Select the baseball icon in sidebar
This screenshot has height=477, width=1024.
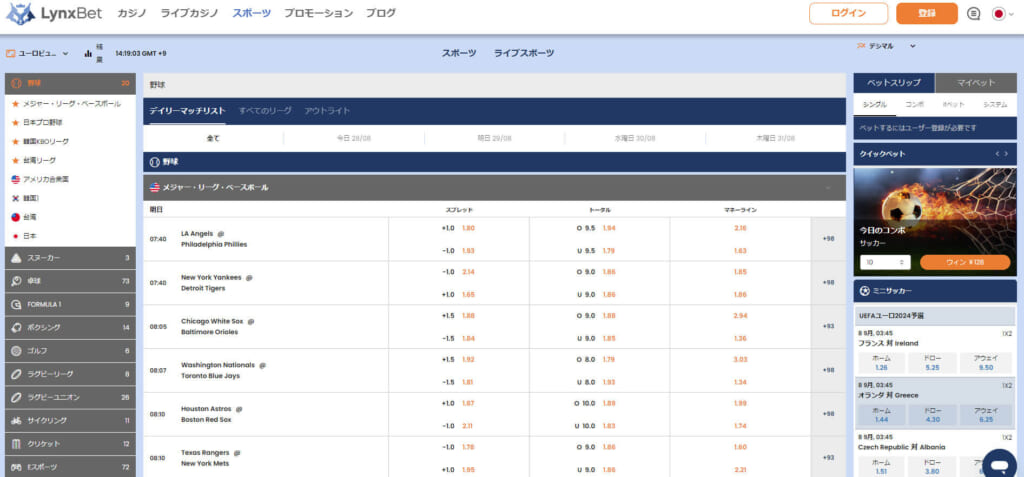[x=16, y=84]
